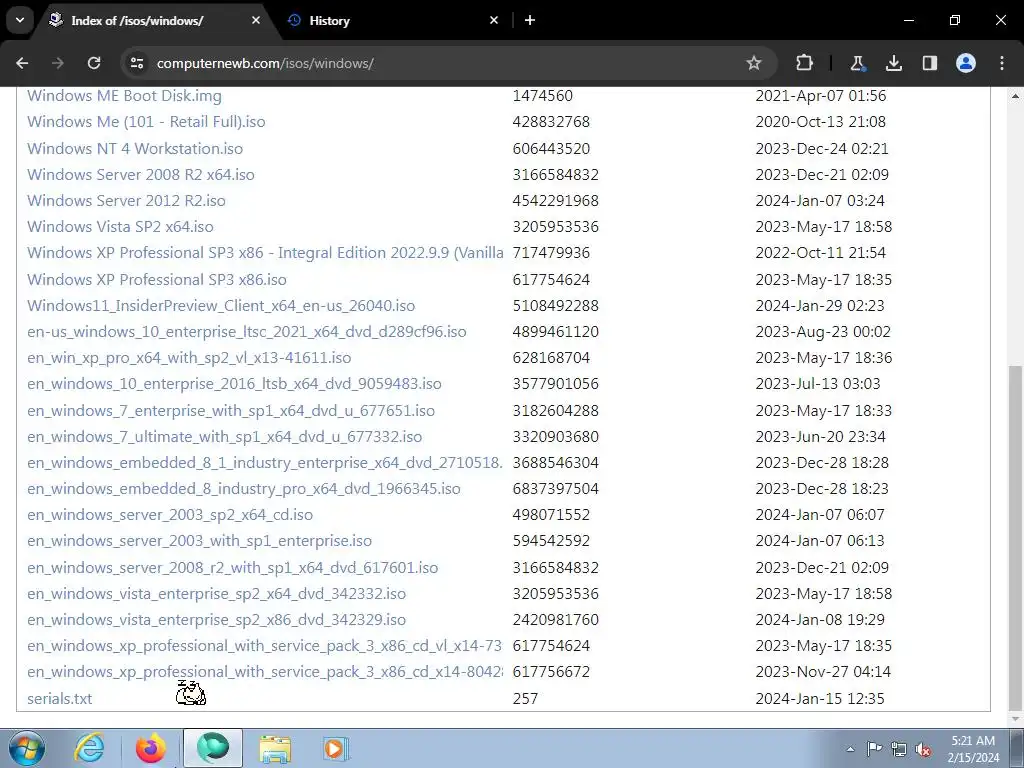Reload the current page
Image resolution: width=1024 pixels, height=768 pixels.
click(x=94, y=63)
